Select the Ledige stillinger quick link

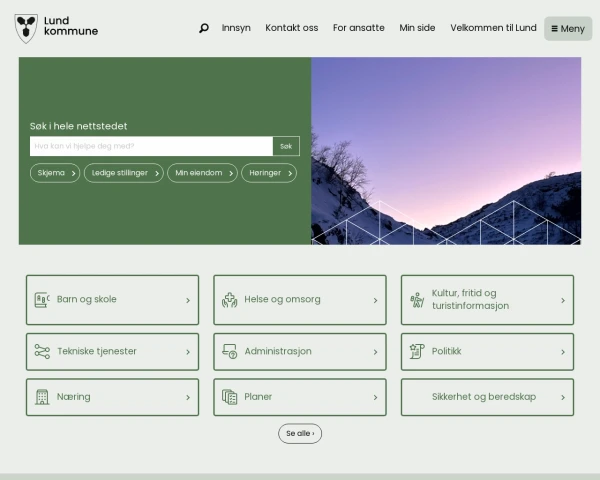[124, 173]
